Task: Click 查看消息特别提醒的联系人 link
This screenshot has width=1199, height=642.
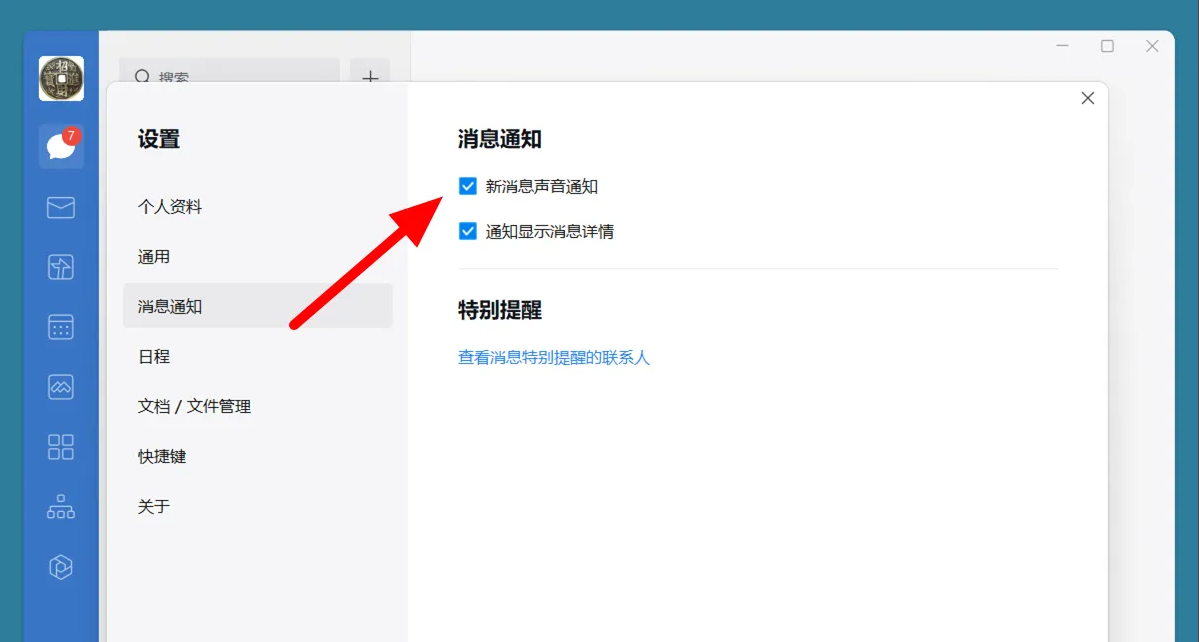Action: click(x=553, y=357)
